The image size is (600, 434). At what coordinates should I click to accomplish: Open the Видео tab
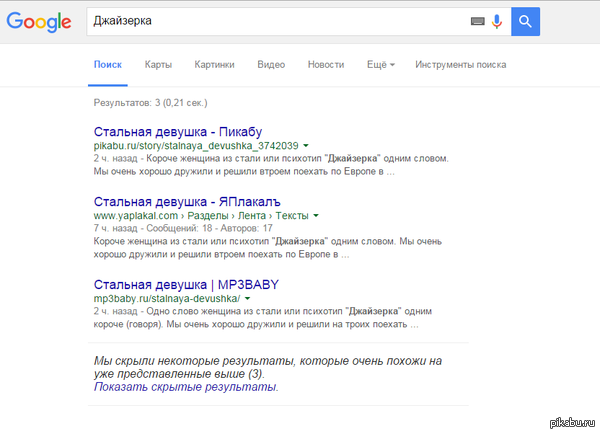point(271,65)
